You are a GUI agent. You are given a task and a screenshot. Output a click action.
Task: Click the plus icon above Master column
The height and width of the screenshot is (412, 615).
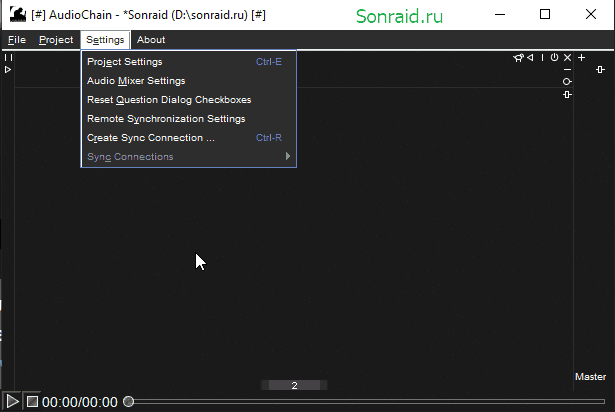(x=582, y=58)
